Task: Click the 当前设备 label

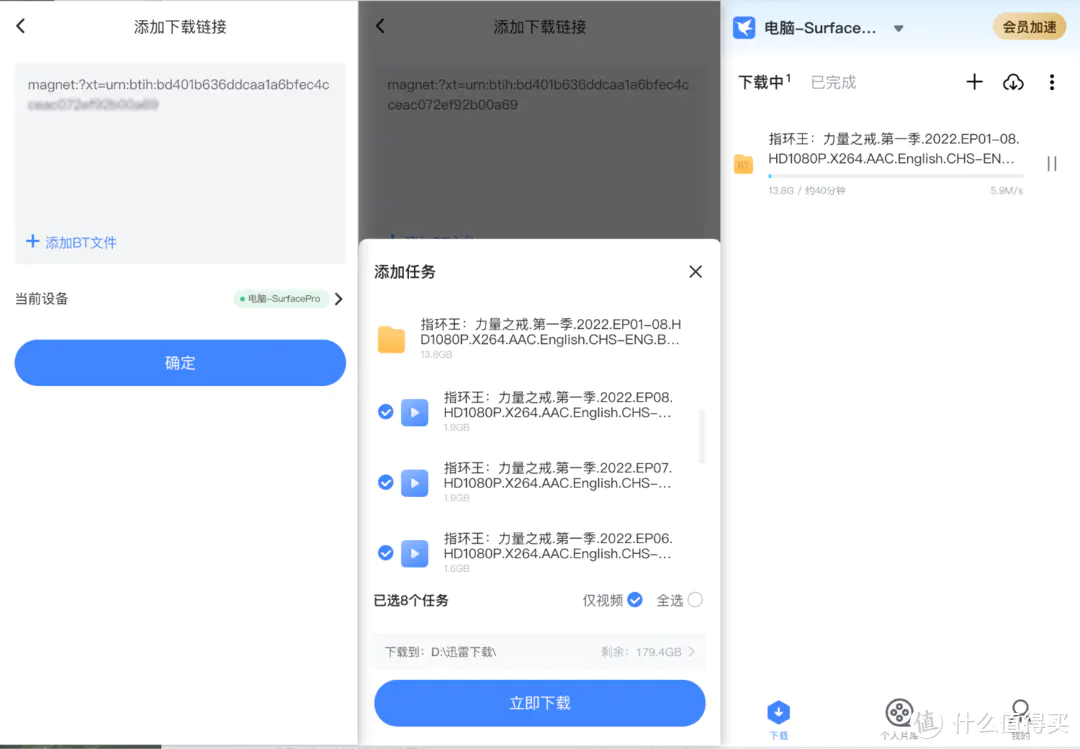Action: click(41, 298)
